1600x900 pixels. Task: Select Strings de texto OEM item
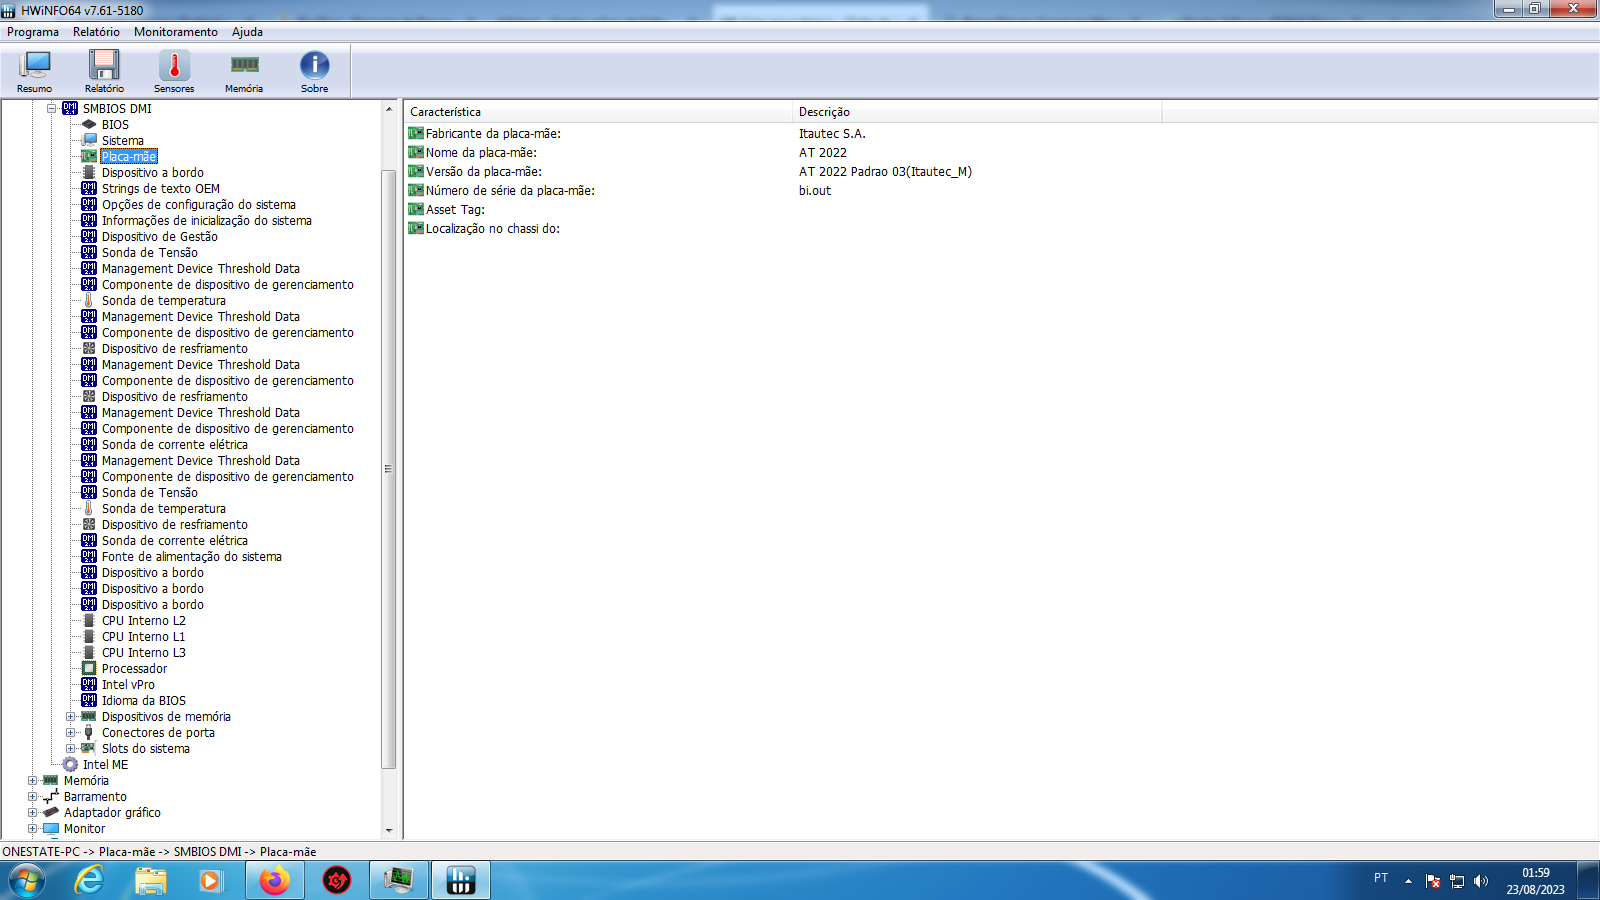tap(161, 189)
